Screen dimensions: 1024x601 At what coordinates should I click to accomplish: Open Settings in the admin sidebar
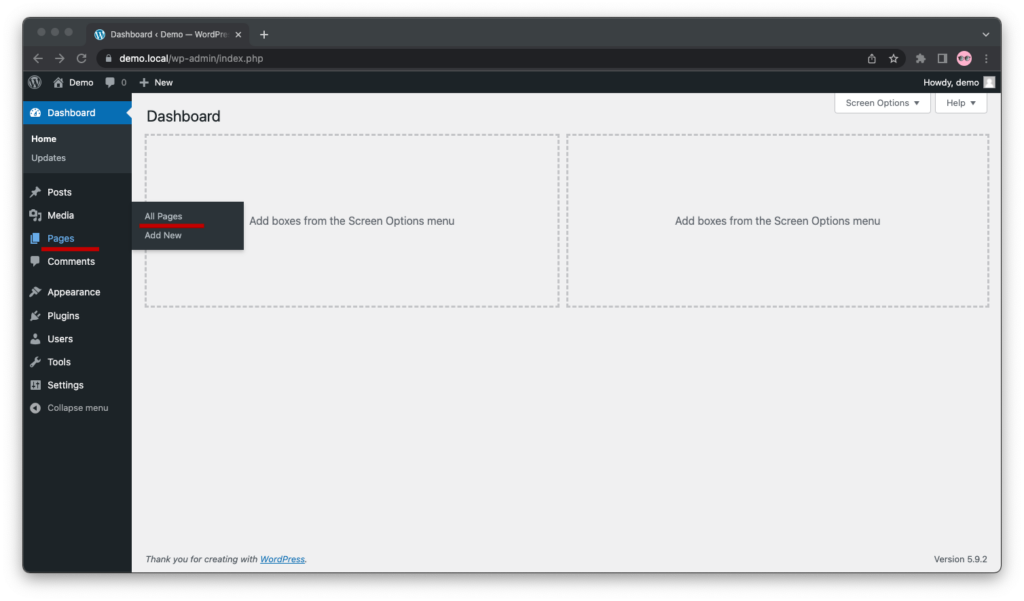pyautogui.click(x=65, y=385)
